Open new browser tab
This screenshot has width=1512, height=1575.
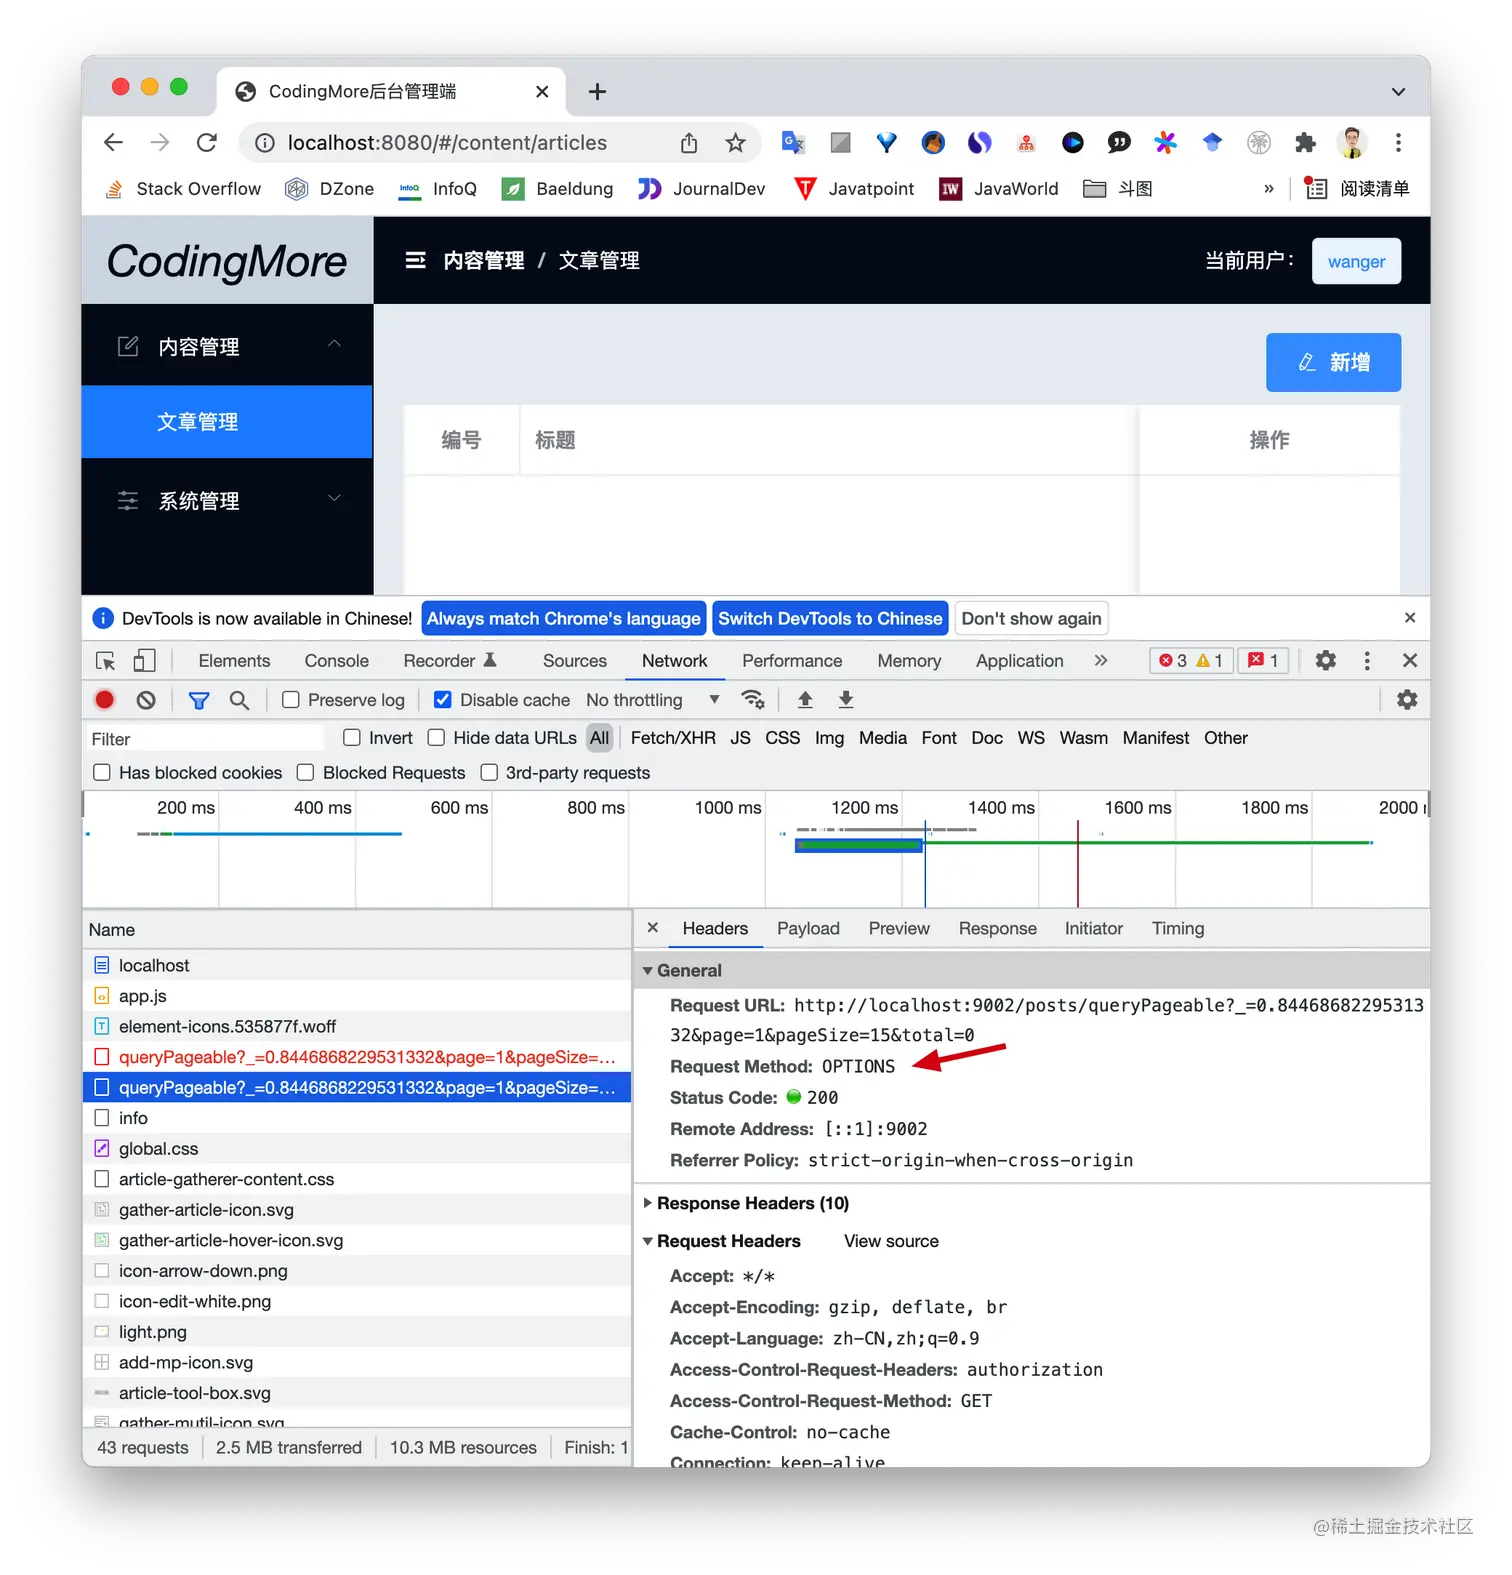597,92
